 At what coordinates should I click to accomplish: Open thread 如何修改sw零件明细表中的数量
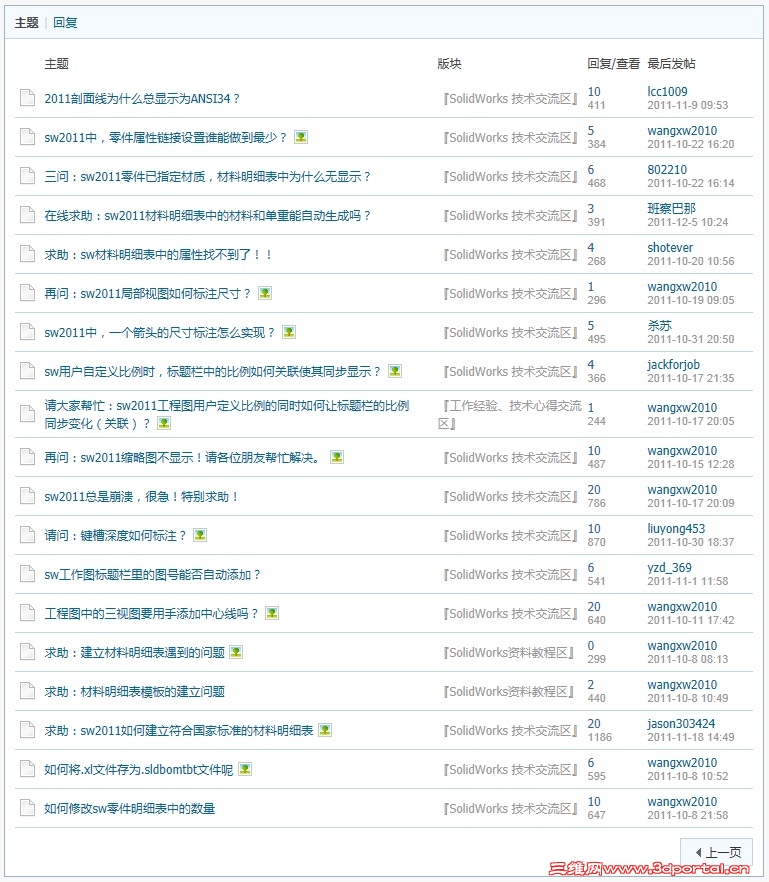click(x=130, y=808)
